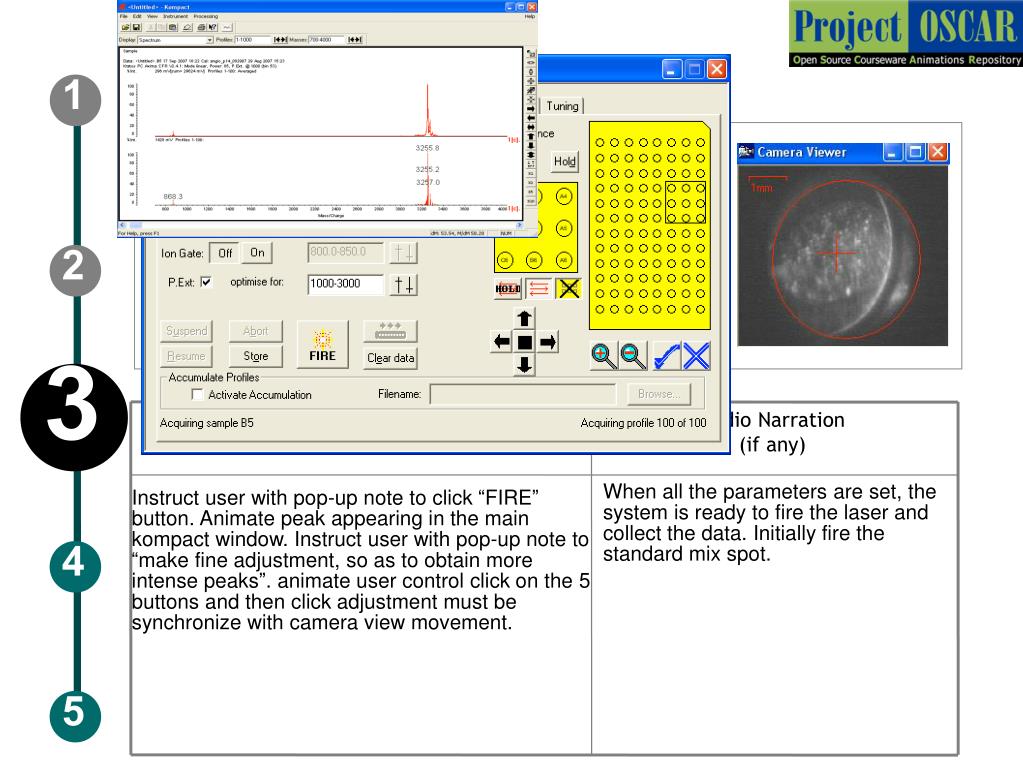
Task: Click the well A6 circle in sample view
Action: pos(564,260)
